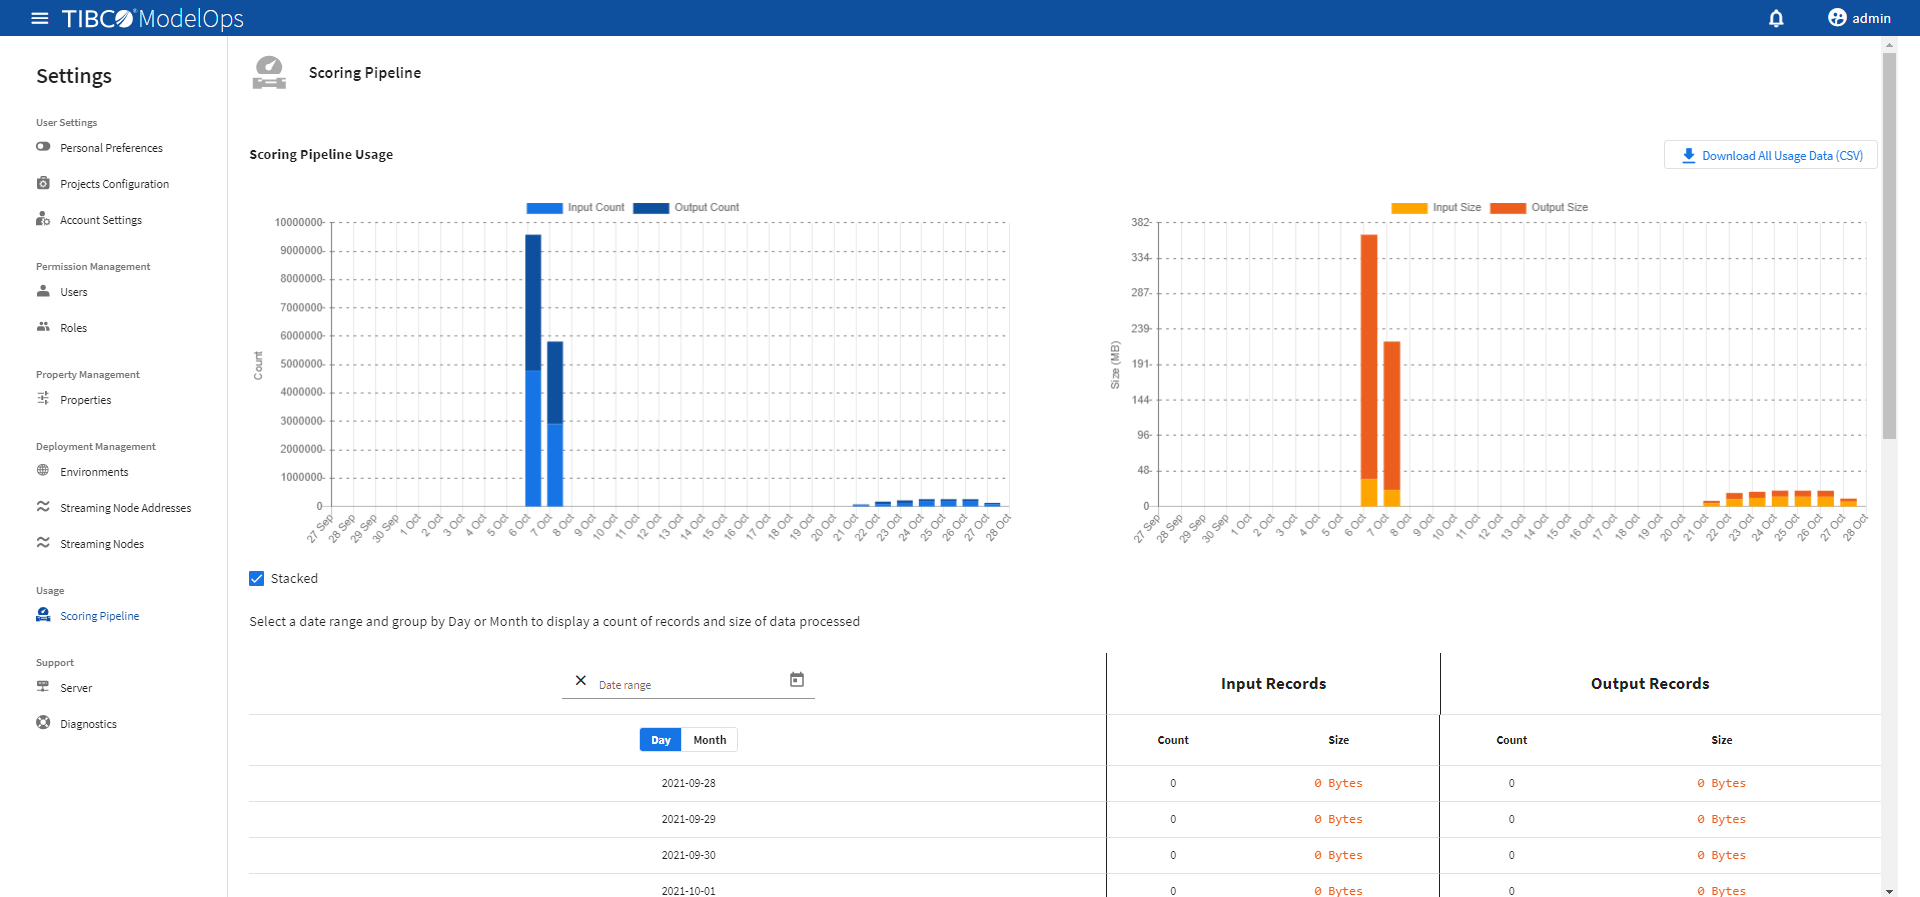Select the Day grouping button
This screenshot has height=897, width=1920.
pyautogui.click(x=661, y=740)
